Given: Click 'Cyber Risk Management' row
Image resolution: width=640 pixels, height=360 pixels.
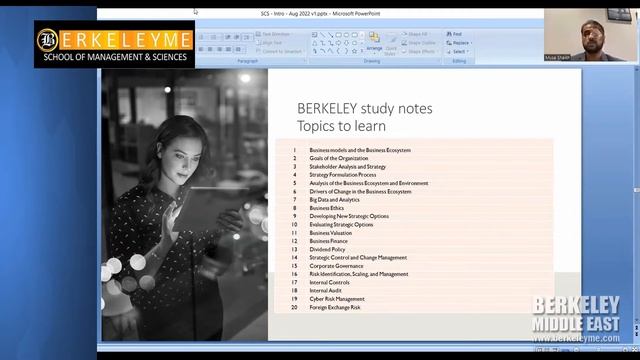Looking at the screenshot, I should click(x=337, y=299).
